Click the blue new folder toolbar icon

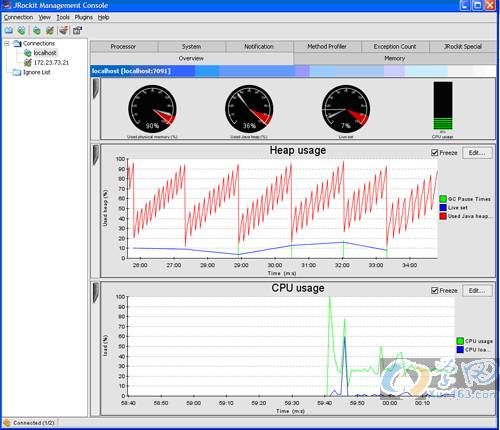click(9, 31)
